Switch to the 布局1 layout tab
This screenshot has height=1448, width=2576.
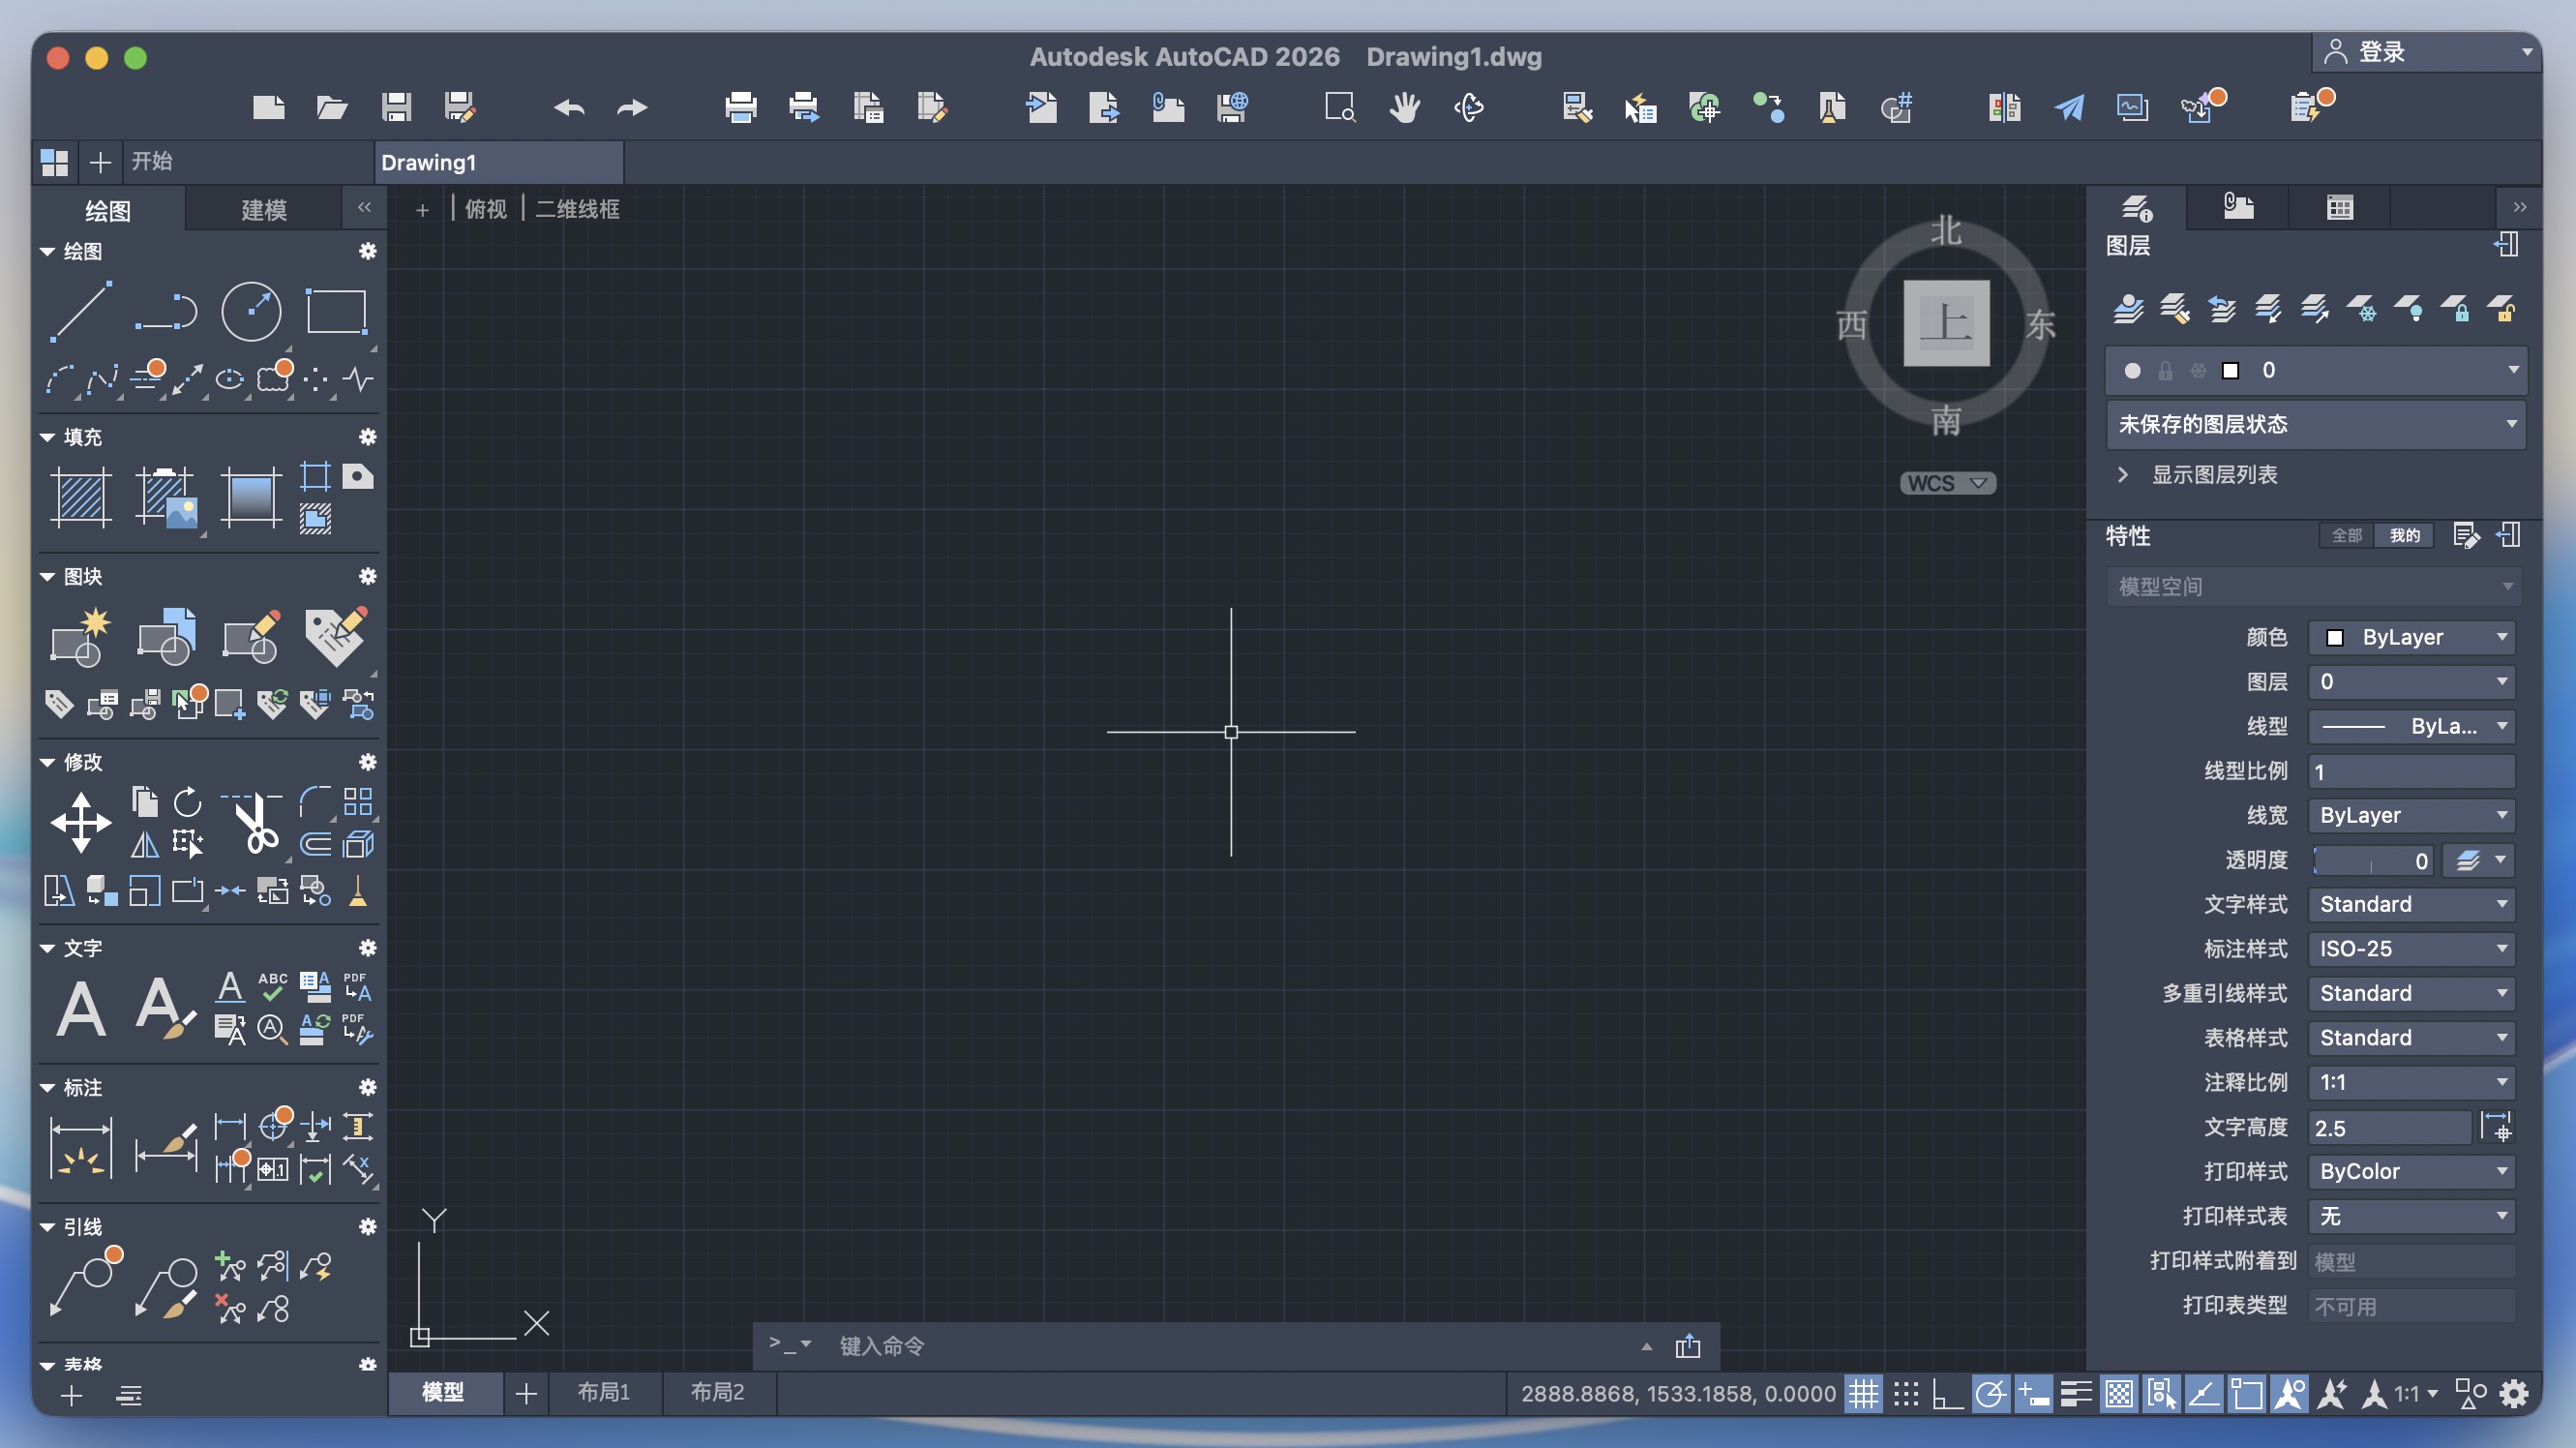[603, 1392]
